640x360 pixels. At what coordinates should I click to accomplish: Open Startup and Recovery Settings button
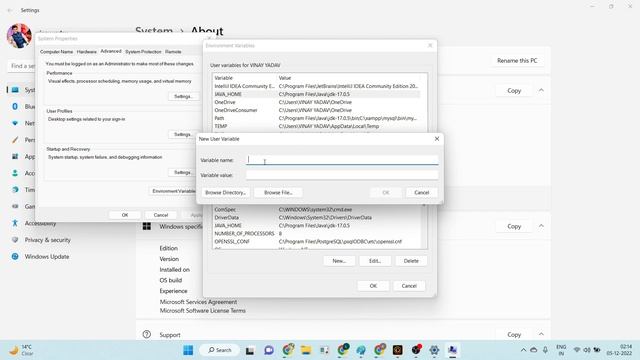tap(182, 172)
